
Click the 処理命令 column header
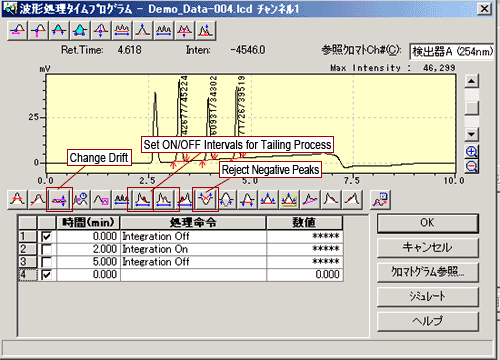pos(193,223)
